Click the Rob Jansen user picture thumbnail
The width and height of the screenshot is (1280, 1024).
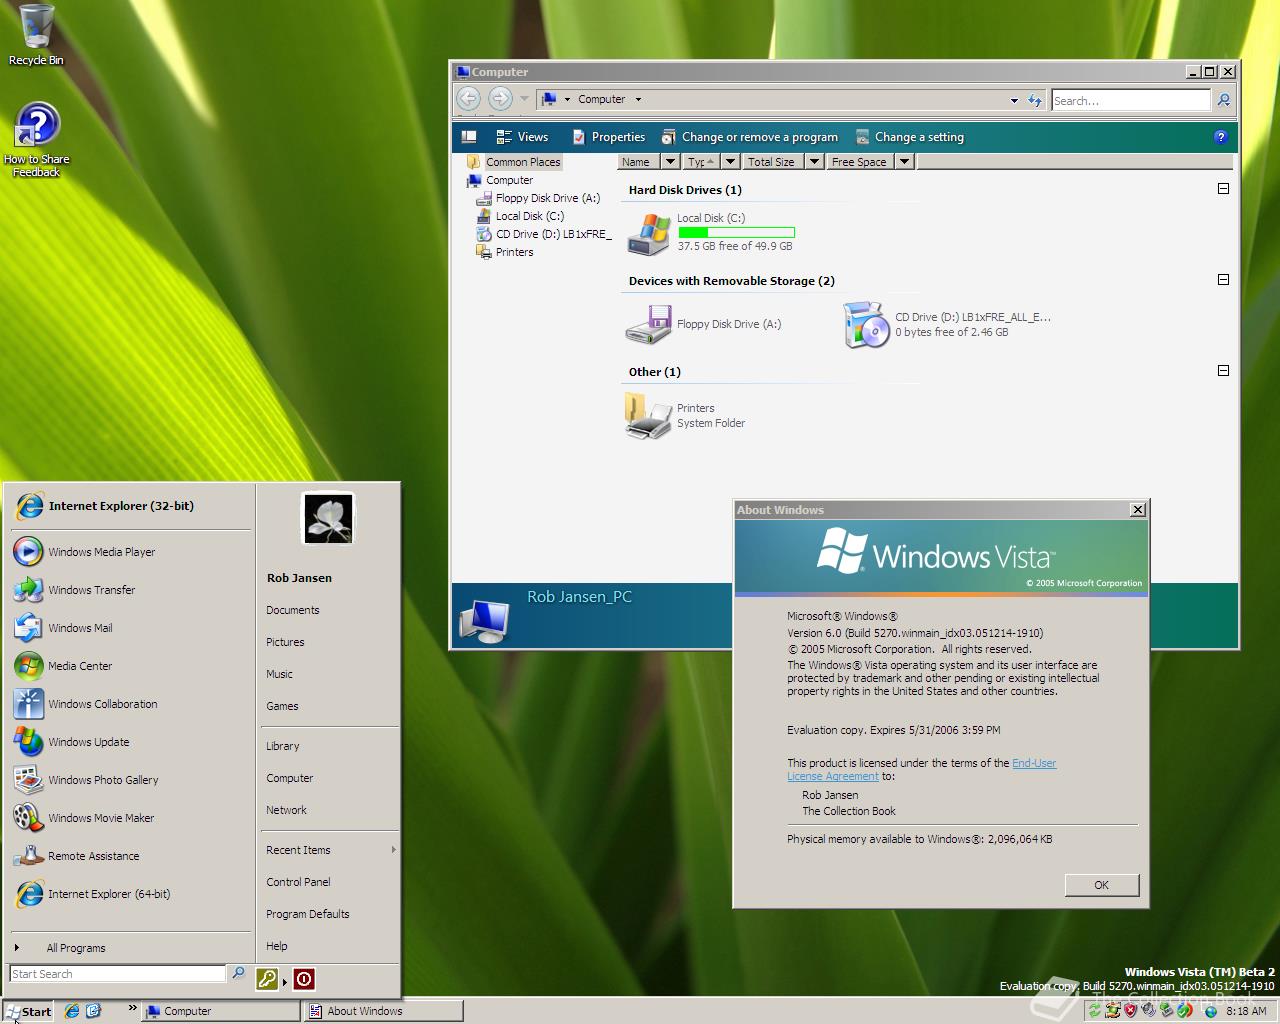click(x=328, y=519)
